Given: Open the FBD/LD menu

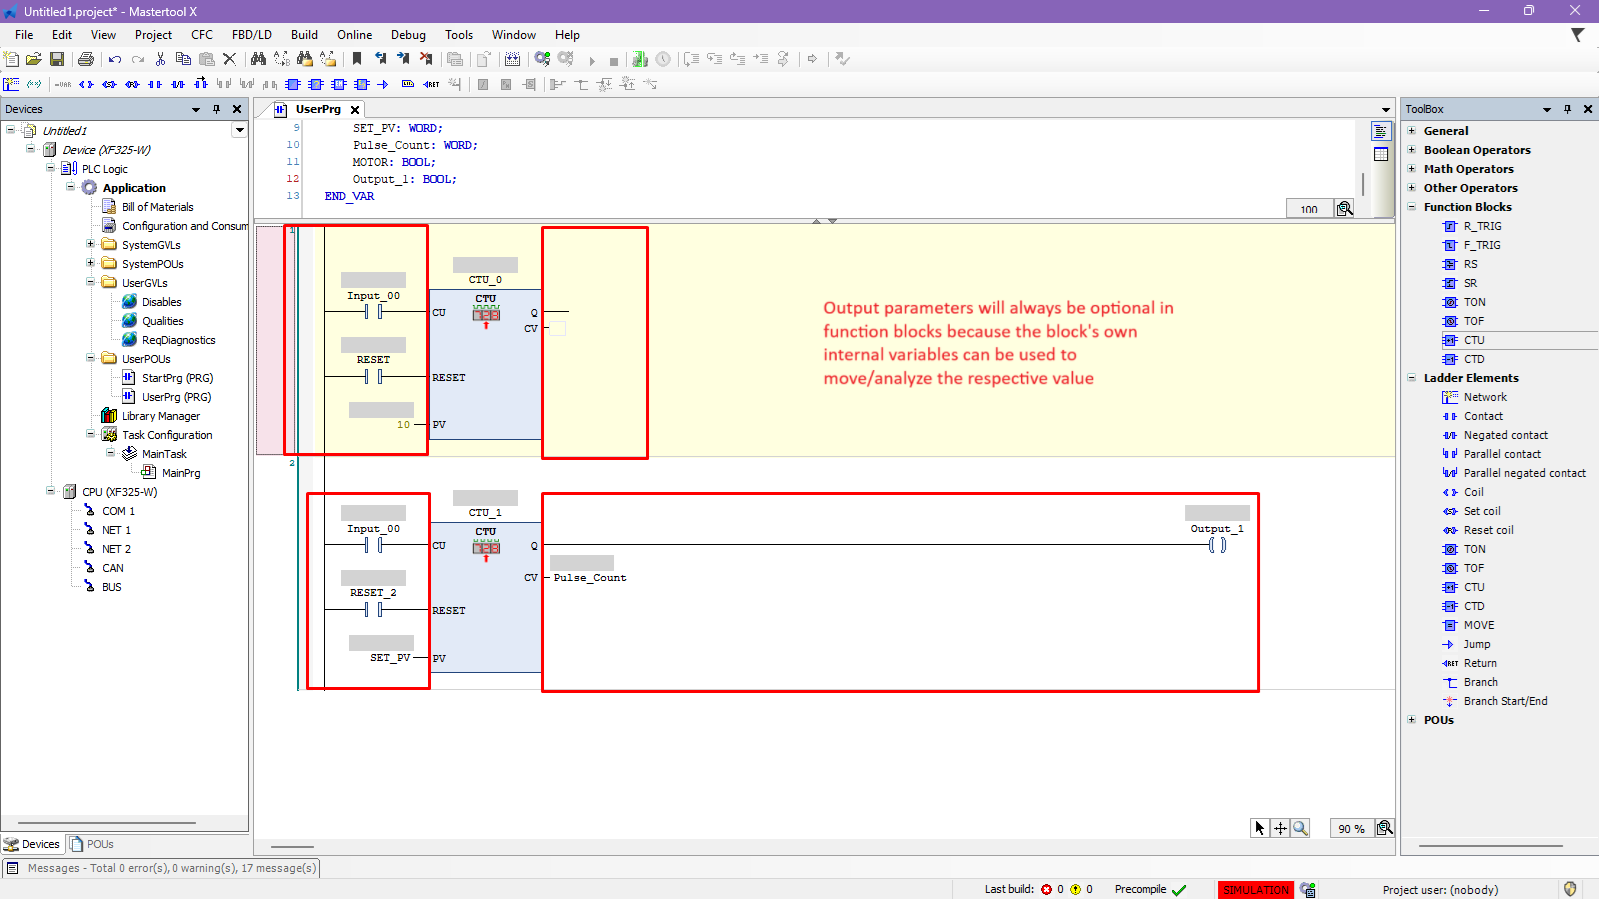Looking at the screenshot, I should [251, 35].
